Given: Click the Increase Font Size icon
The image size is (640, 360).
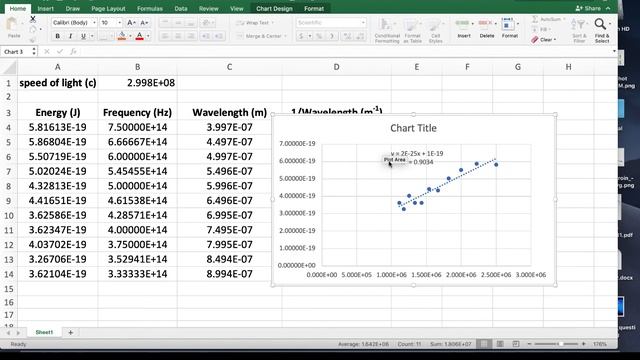Looking at the screenshot, I should click(131, 23).
